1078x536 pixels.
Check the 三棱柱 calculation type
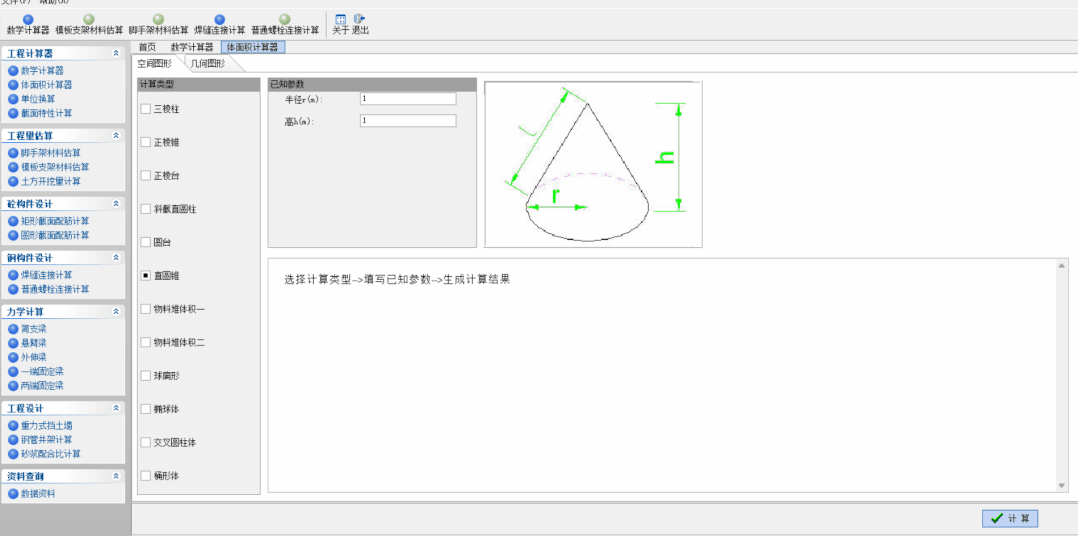(x=146, y=108)
